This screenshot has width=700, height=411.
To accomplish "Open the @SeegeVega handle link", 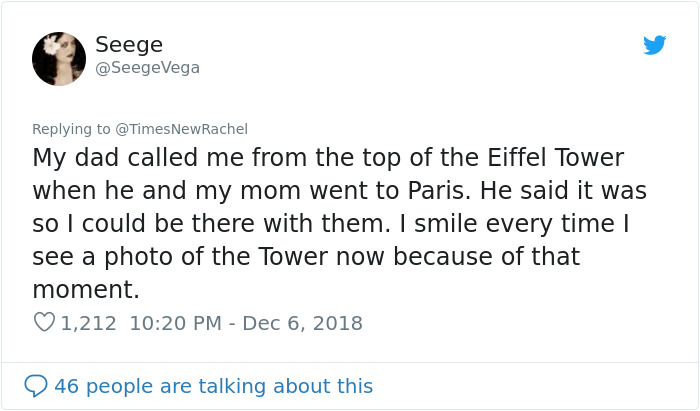I will coord(147,67).
